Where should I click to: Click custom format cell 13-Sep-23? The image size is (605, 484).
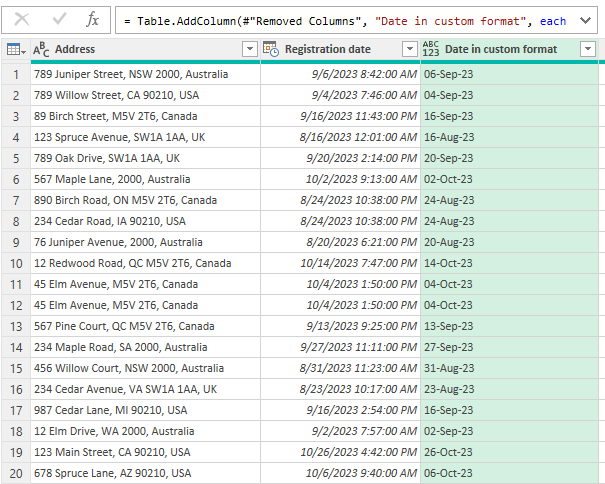click(509, 326)
